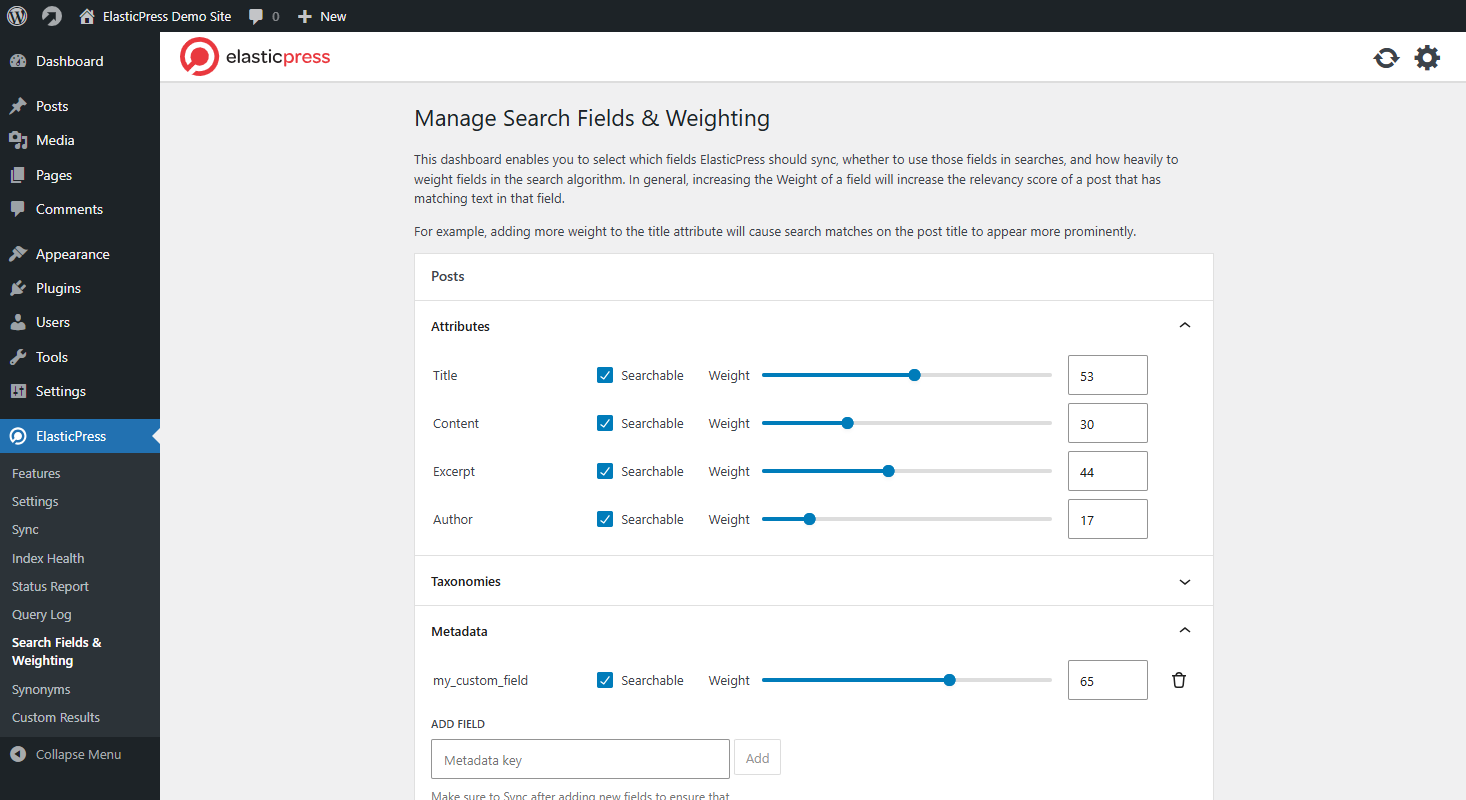
Task: Click the Collapse Menu arrow icon
Action: [18, 754]
